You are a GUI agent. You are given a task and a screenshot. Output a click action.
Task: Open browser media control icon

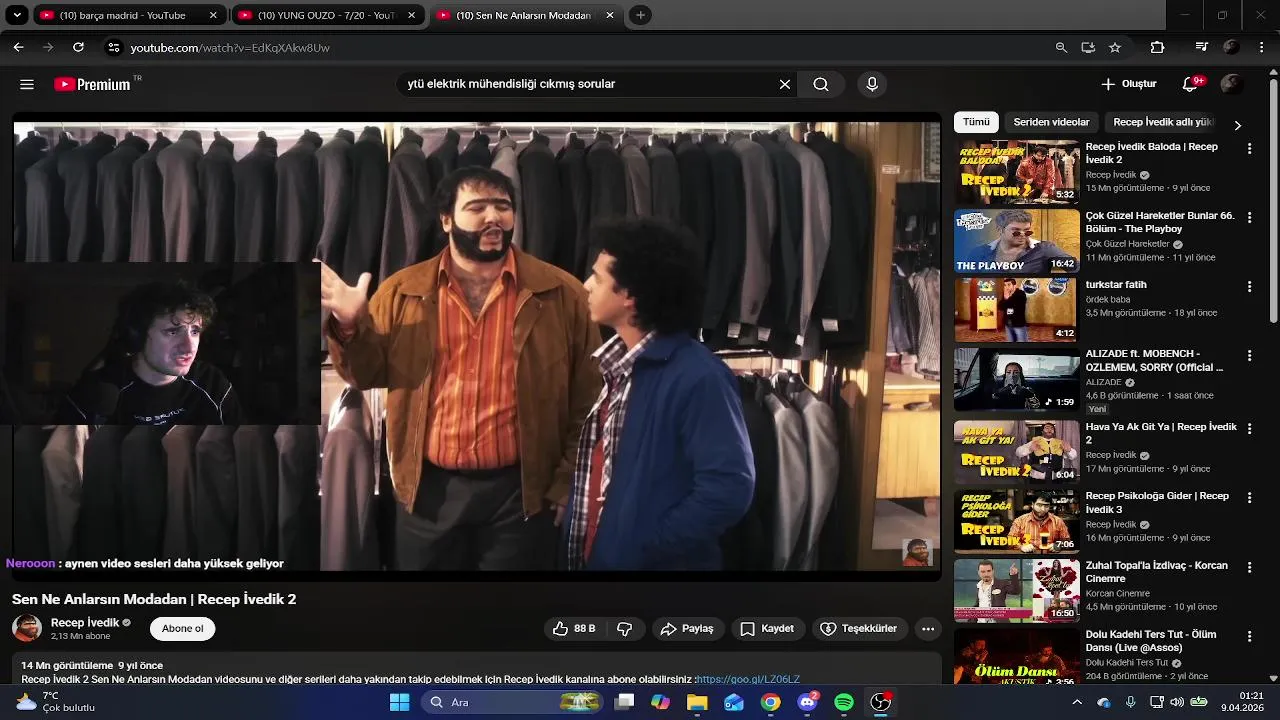point(1202,47)
